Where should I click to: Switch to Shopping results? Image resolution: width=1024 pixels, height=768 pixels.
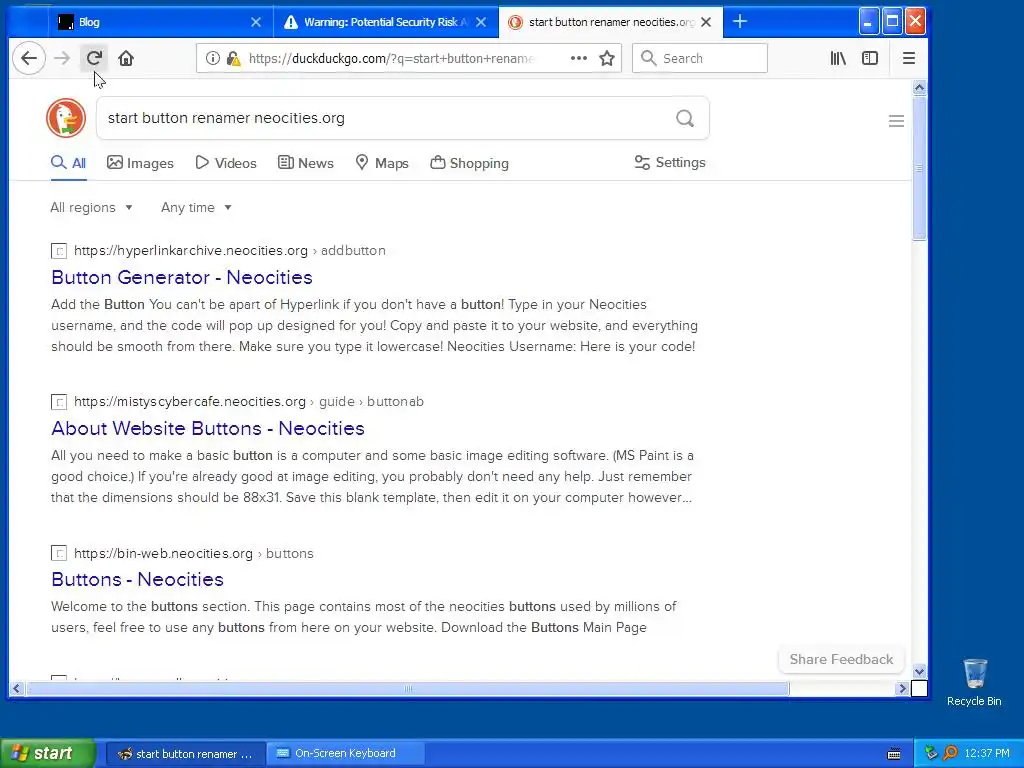[470, 163]
